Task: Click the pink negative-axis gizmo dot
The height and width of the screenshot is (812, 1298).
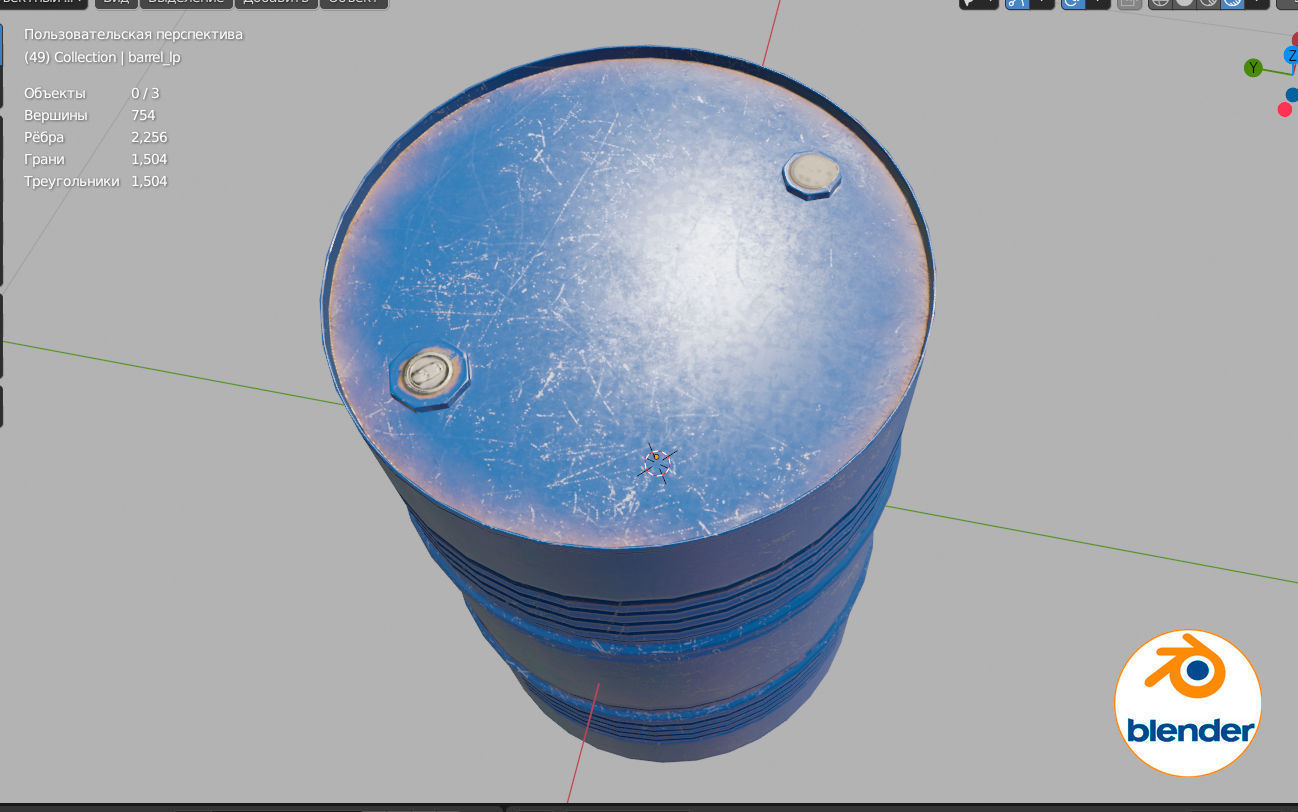Action: coord(1285,109)
